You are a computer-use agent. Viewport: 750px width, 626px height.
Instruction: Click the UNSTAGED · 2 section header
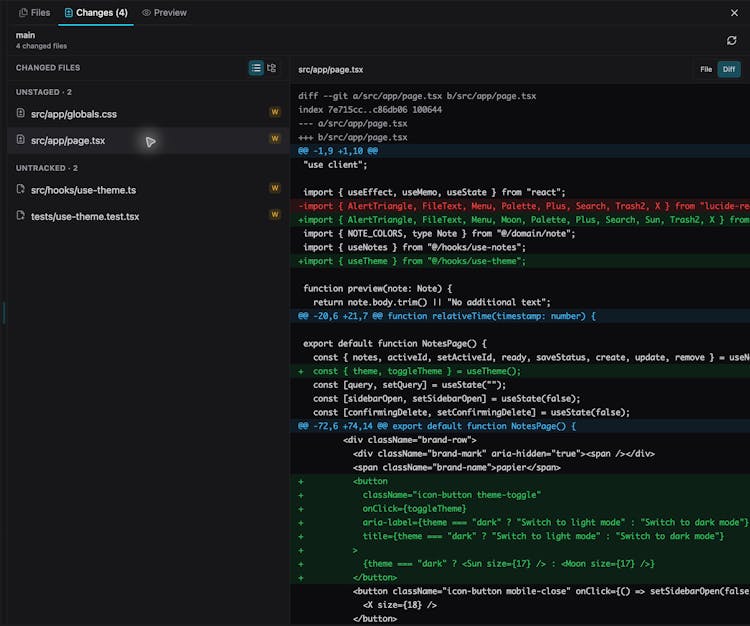pyautogui.click(x=44, y=92)
